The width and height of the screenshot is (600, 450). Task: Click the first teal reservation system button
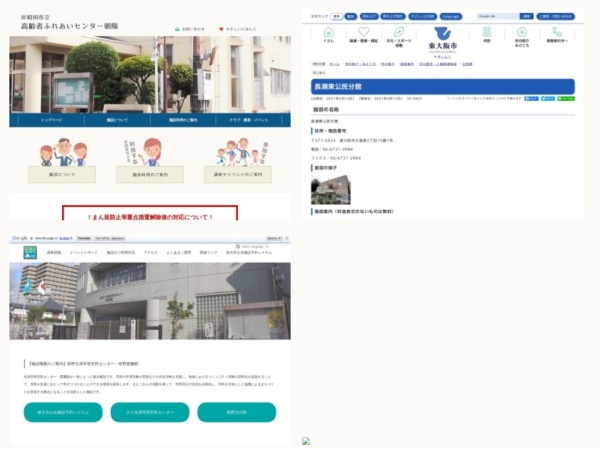pos(63,412)
